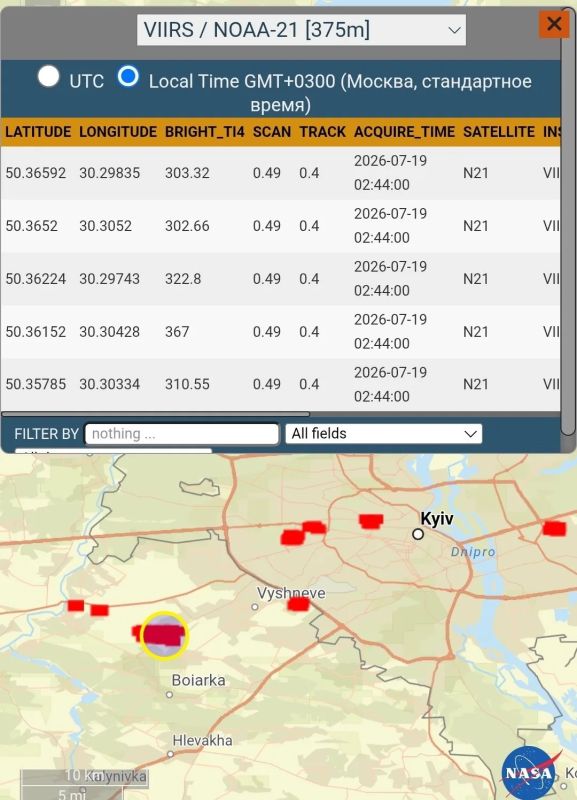Select longitude cell 30.29835
This screenshot has width=577, height=800.
tap(110, 173)
